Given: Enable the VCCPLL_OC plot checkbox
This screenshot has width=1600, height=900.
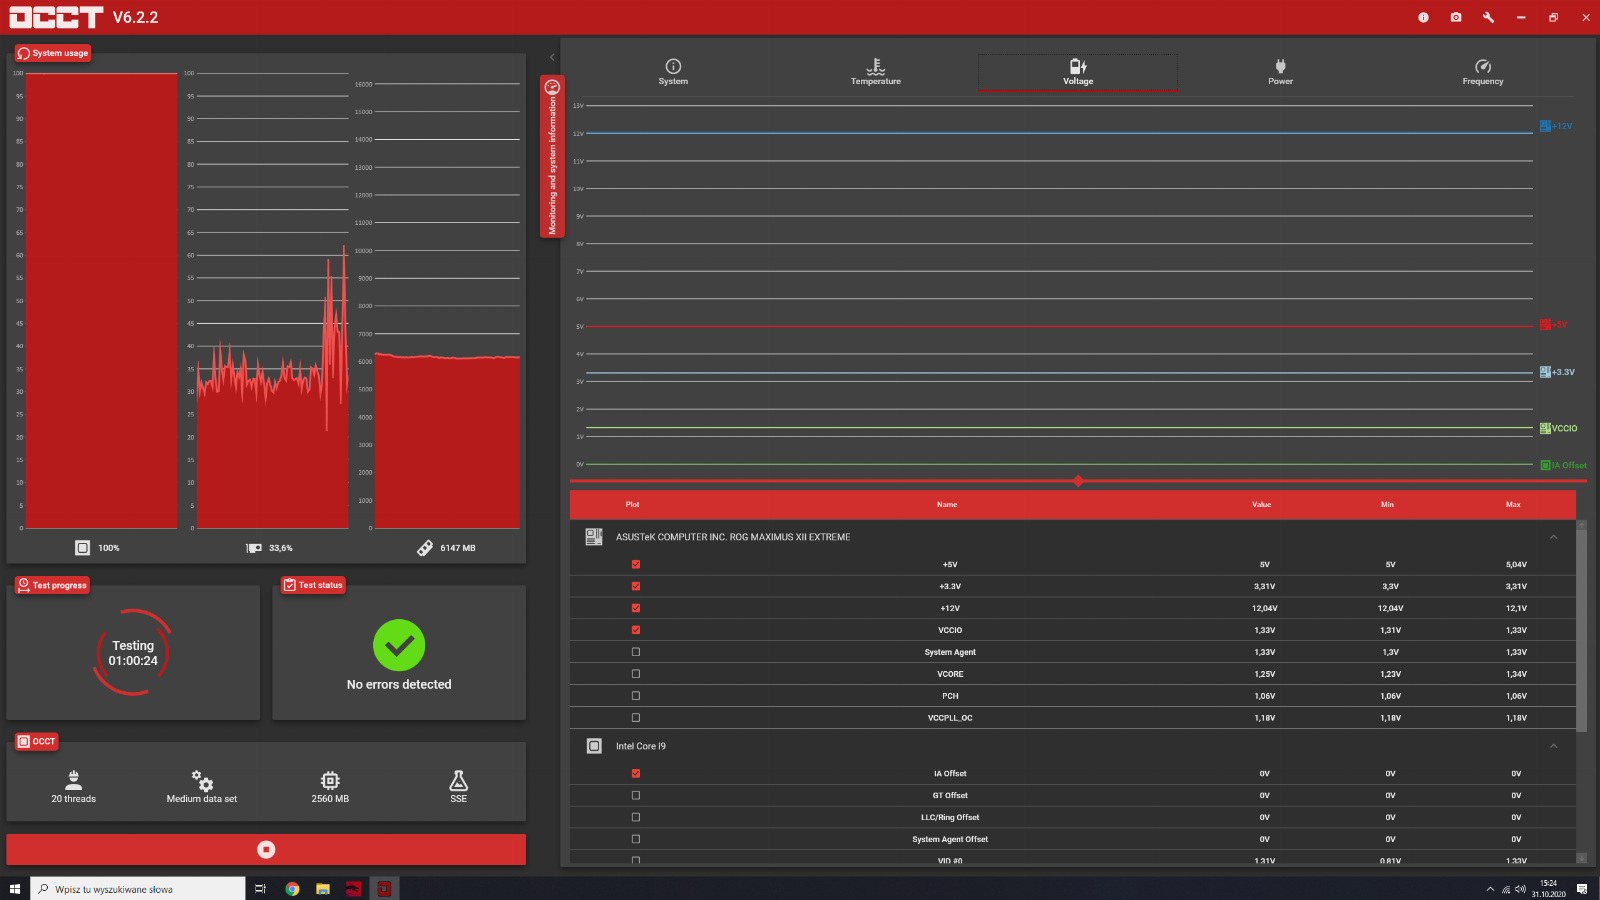Looking at the screenshot, I should coord(636,718).
